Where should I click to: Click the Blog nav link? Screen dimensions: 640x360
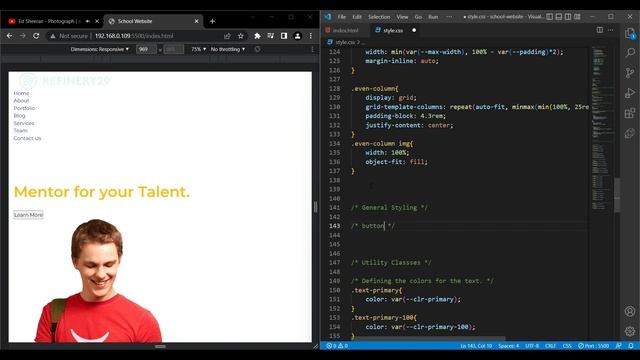click(x=19, y=116)
